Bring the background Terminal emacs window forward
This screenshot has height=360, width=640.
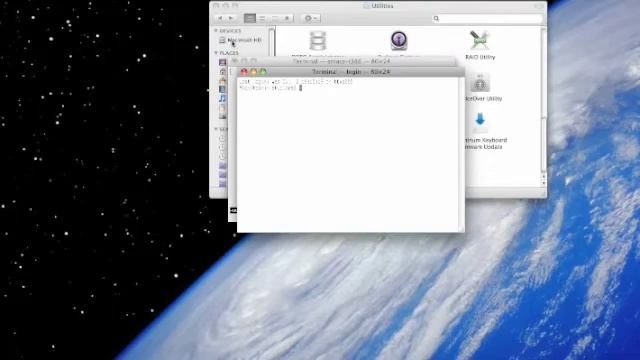pyautogui.click(x=341, y=61)
